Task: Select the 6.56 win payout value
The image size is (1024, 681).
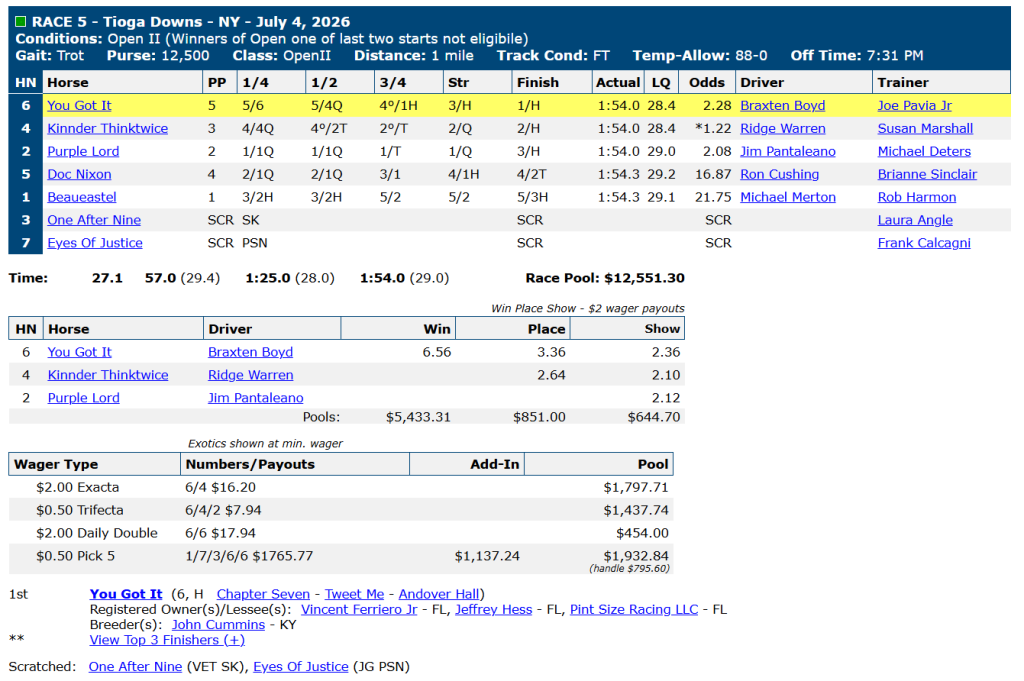Action: 436,352
